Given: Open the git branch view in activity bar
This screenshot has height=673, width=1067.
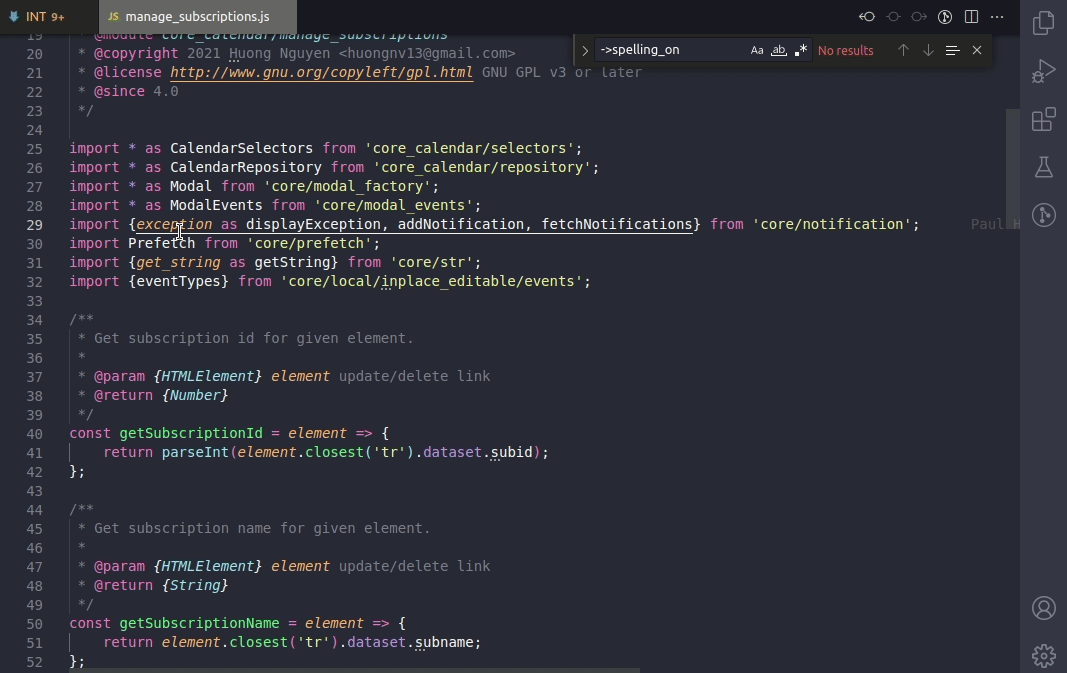Looking at the screenshot, I should click(x=1043, y=215).
